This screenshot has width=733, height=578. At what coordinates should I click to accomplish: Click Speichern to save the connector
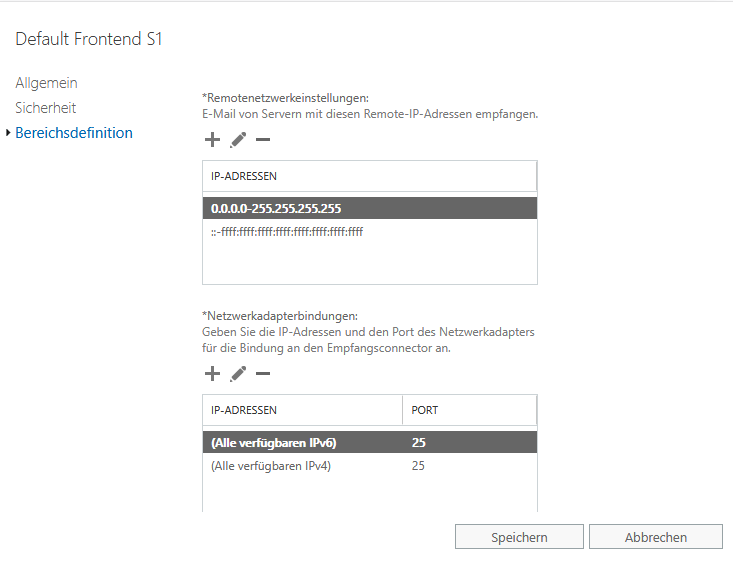point(519,537)
